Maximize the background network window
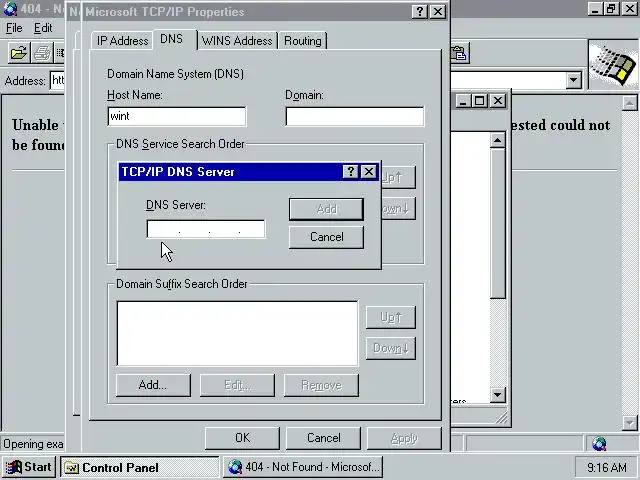 tap(480, 100)
